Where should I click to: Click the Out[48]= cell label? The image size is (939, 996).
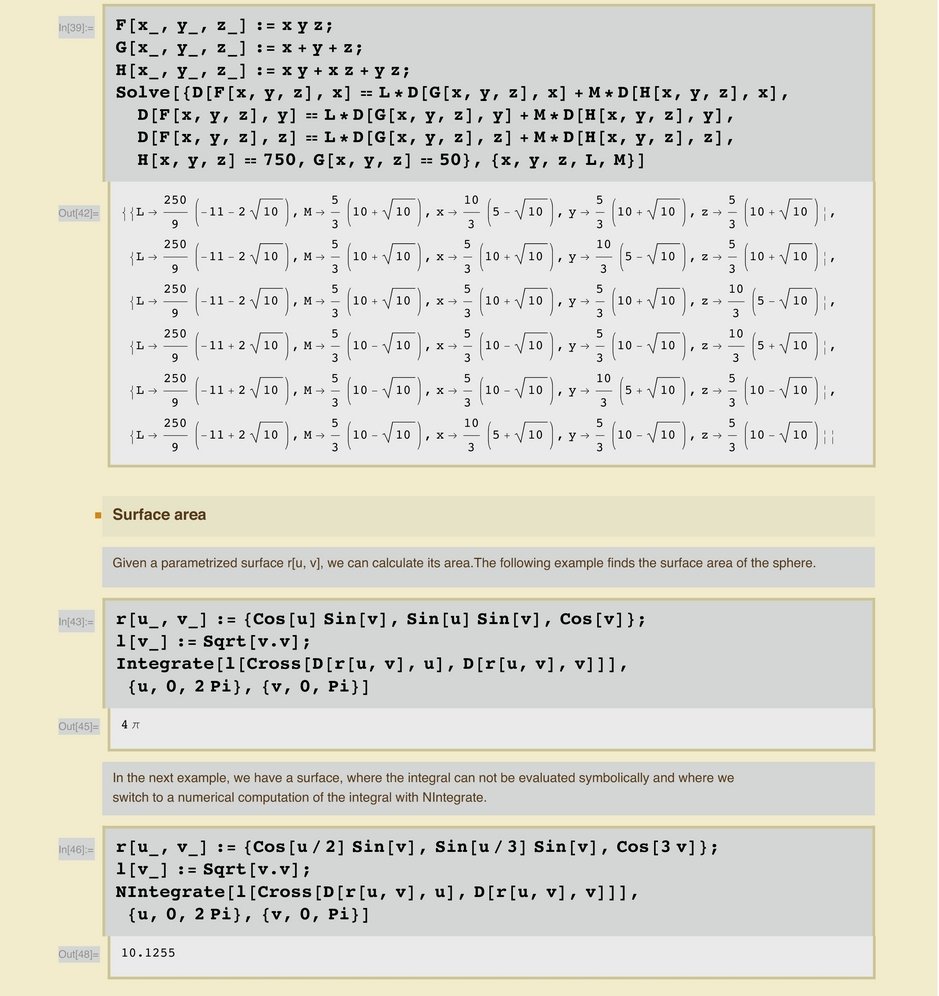[78, 955]
